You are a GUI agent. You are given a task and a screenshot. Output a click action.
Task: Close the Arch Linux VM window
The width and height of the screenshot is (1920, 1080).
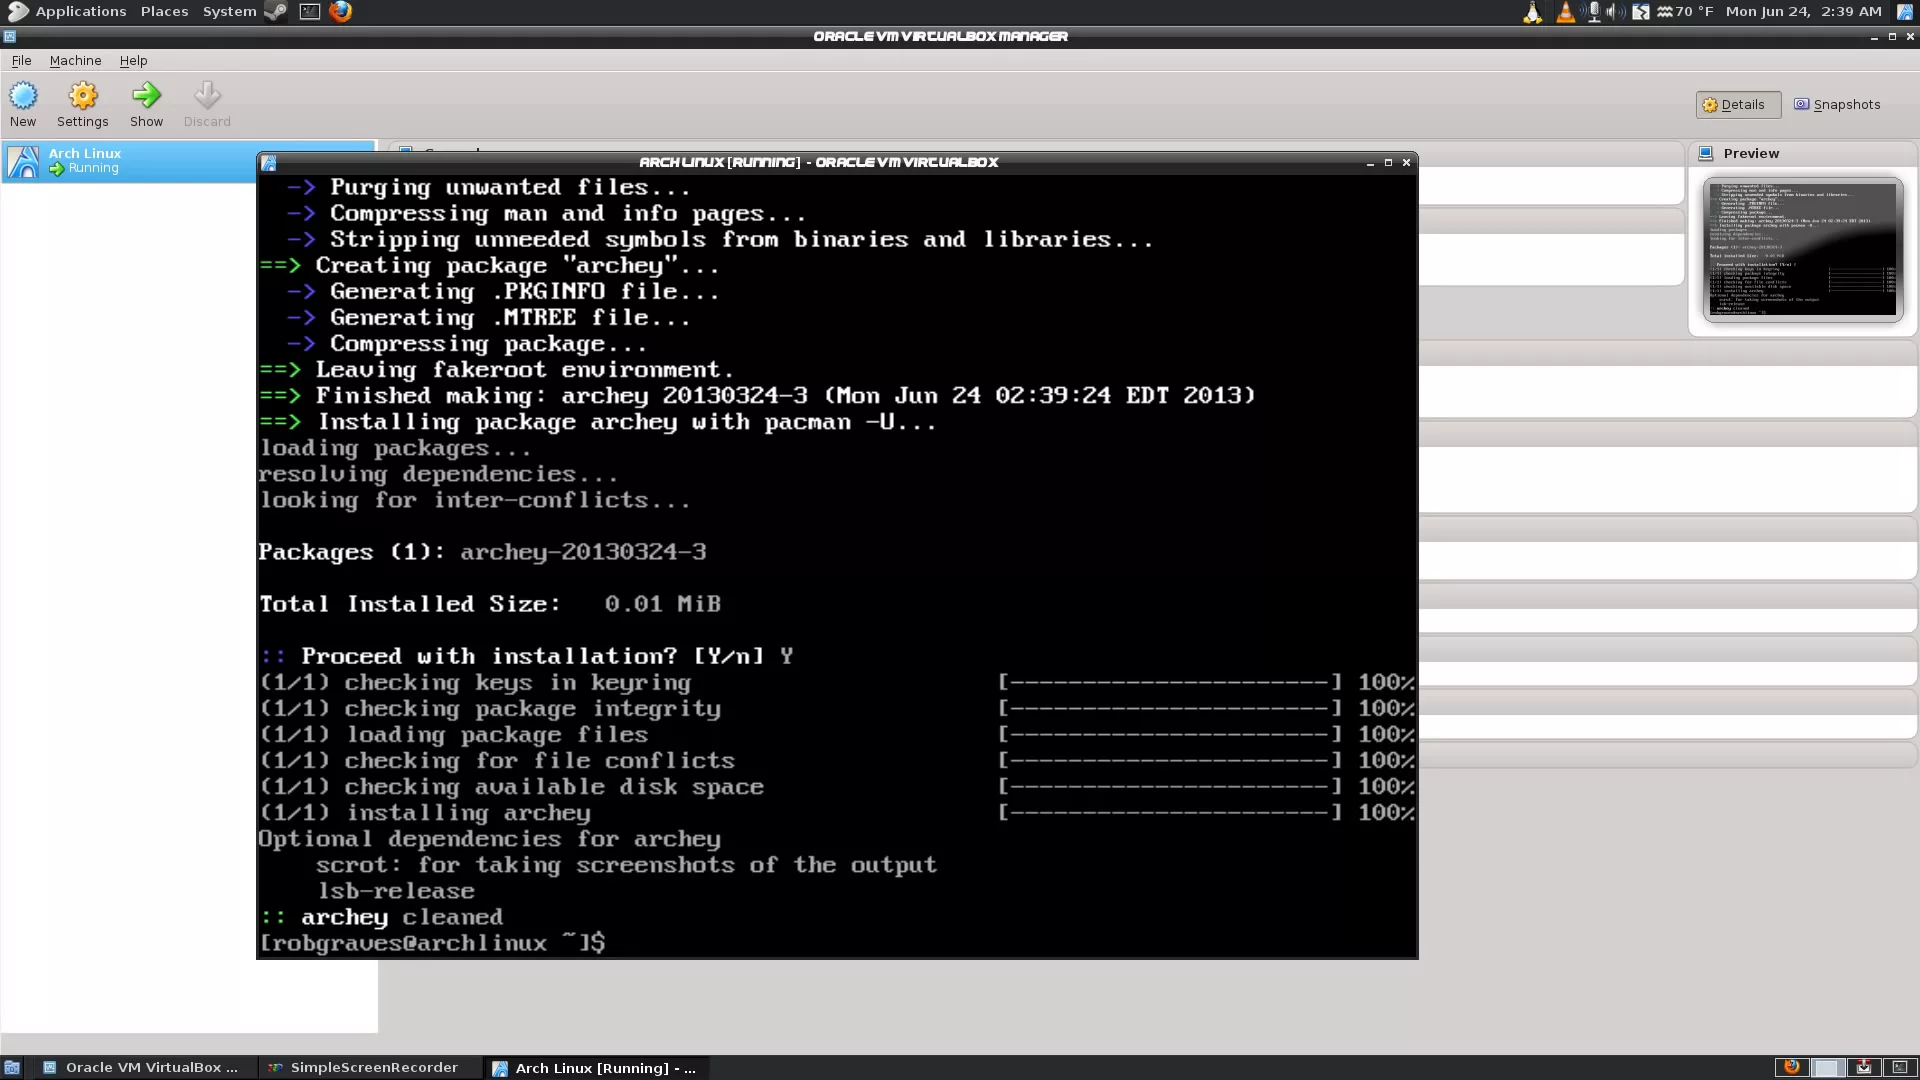(x=1406, y=162)
